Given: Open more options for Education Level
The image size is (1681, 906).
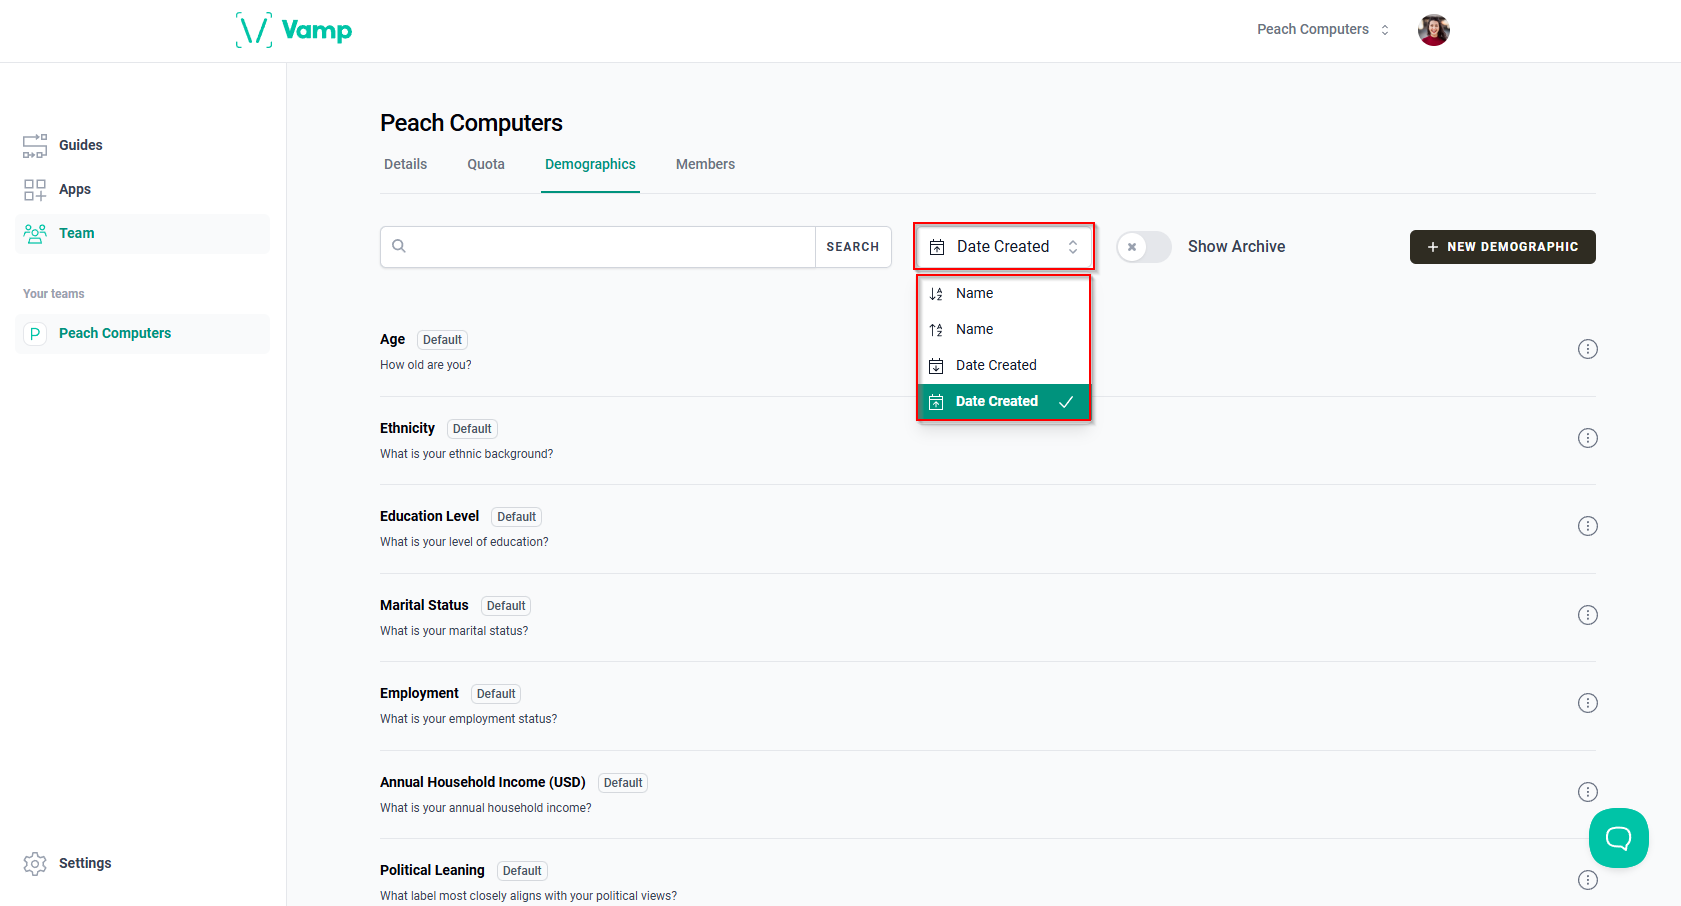Looking at the screenshot, I should point(1587,526).
